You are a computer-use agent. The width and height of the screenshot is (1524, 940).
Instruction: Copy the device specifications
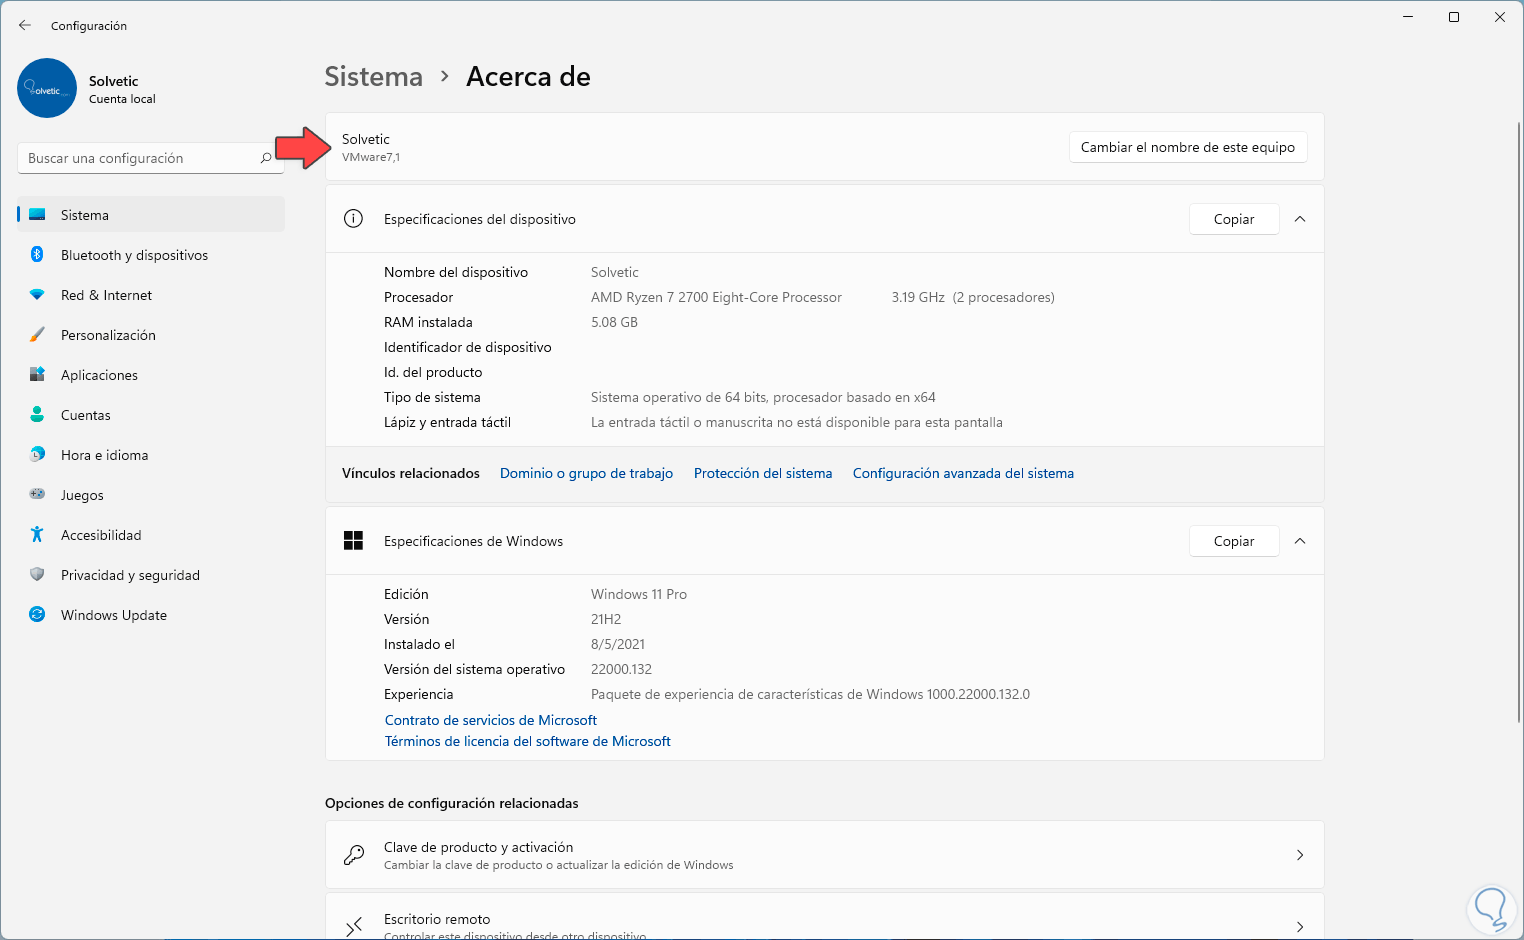[1233, 219]
